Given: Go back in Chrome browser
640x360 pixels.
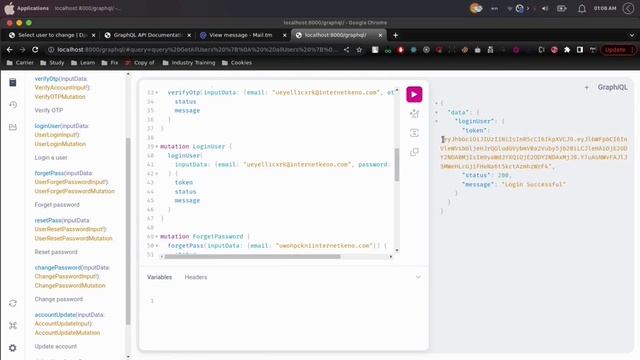Looking at the screenshot, I should click(9, 49).
